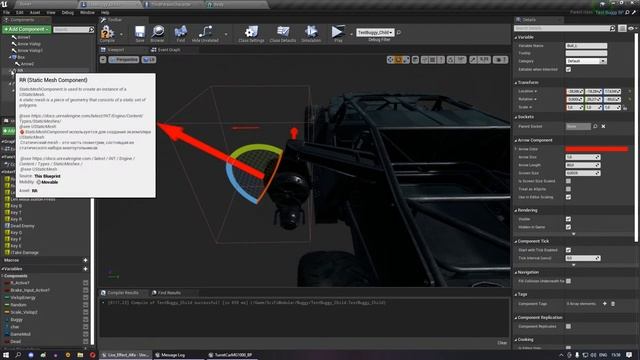The width and height of the screenshot is (640, 360).
Task: Click the red round icon on the taskbar
Action: pos(92,355)
